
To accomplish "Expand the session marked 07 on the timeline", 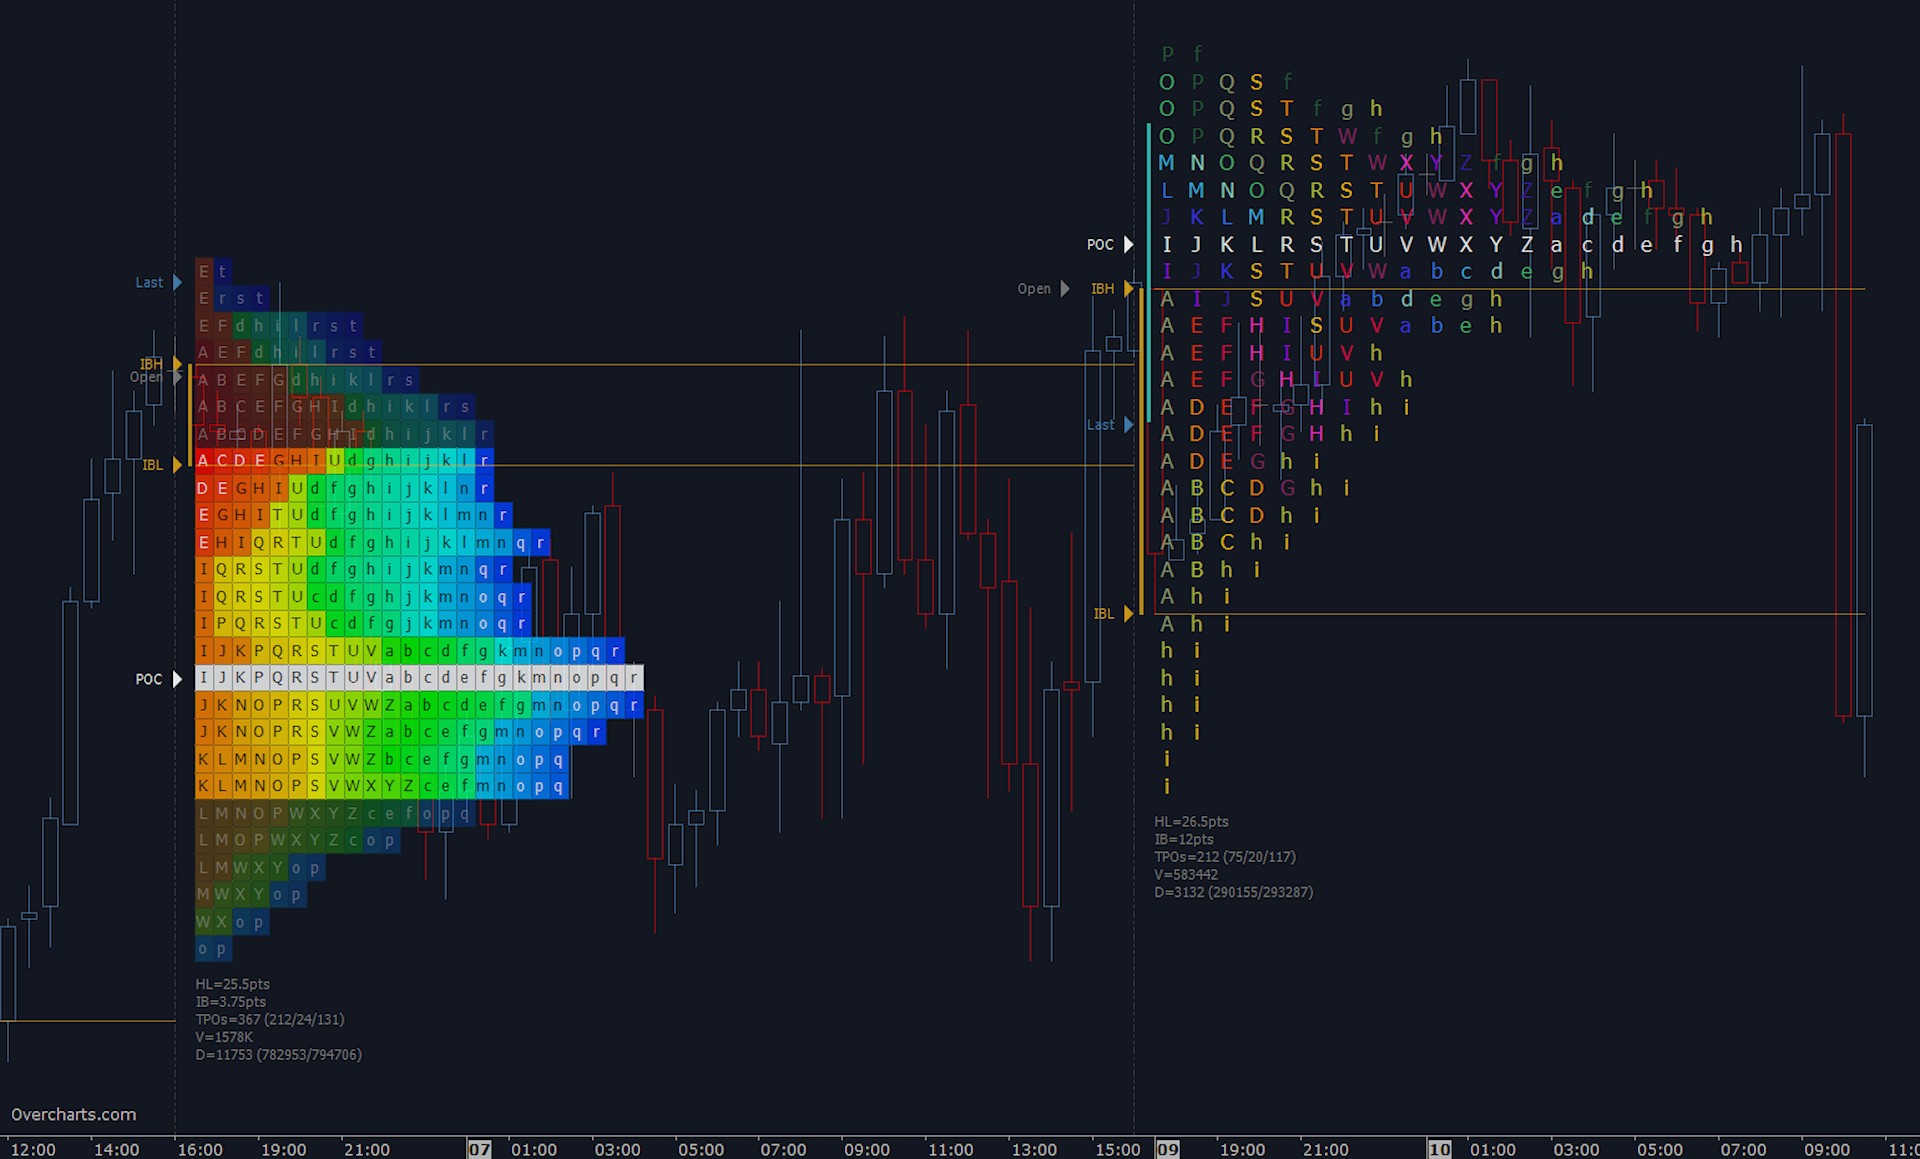I will tap(479, 1149).
